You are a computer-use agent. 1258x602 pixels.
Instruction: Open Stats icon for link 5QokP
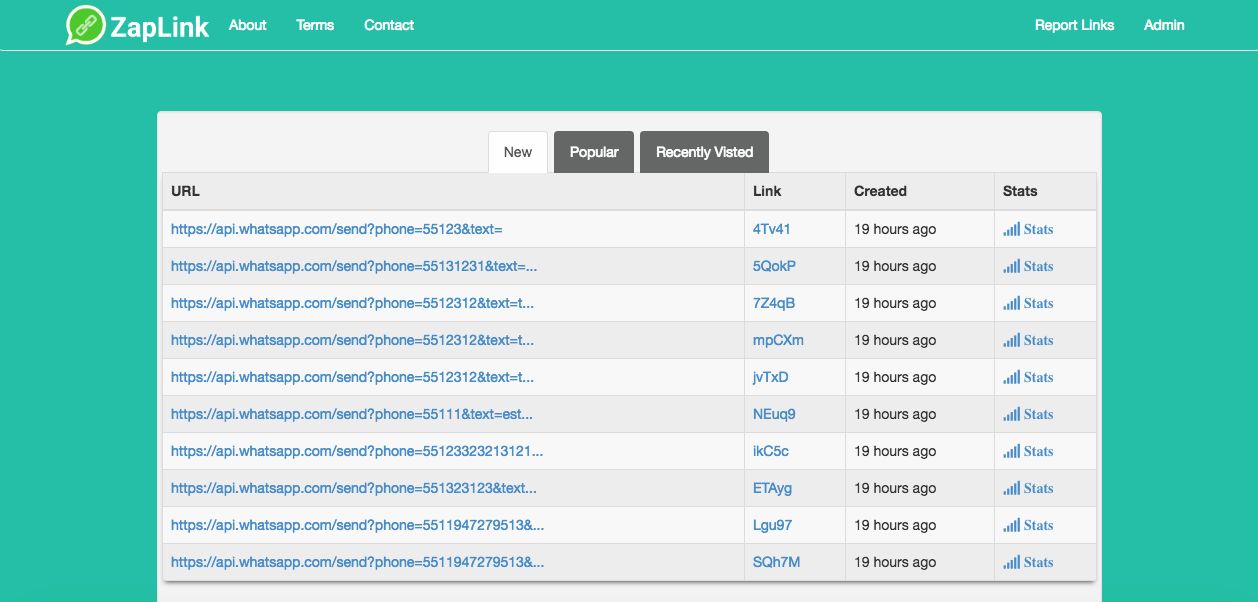(1012, 266)
